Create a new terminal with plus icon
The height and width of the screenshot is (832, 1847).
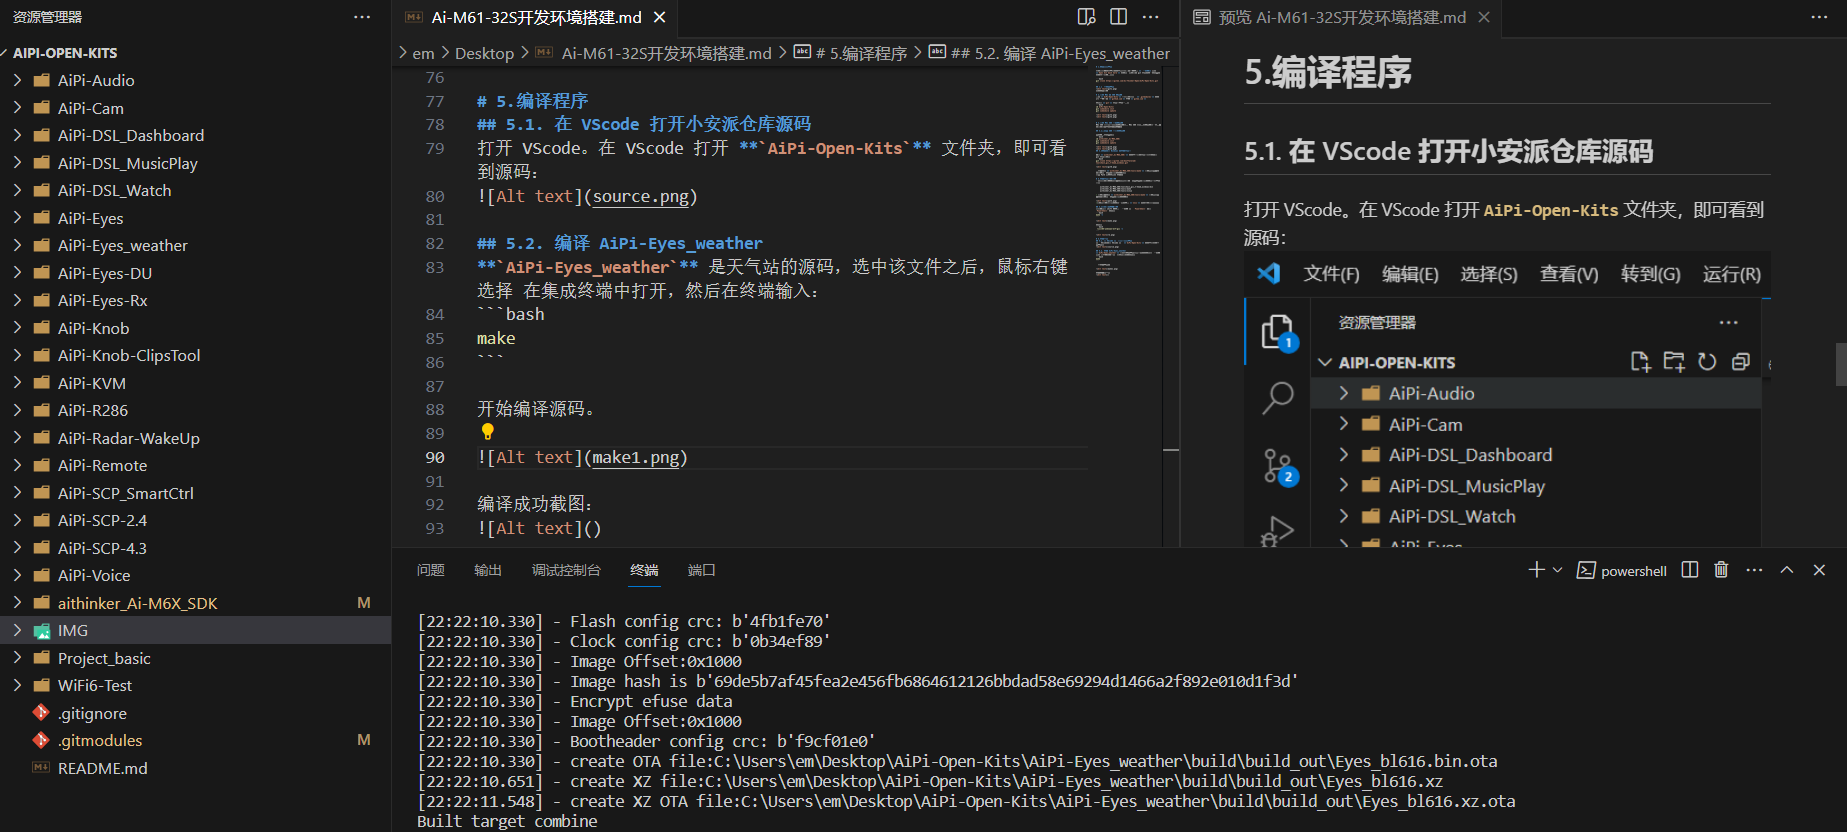pyautogui.click(x=1536, y=570)
